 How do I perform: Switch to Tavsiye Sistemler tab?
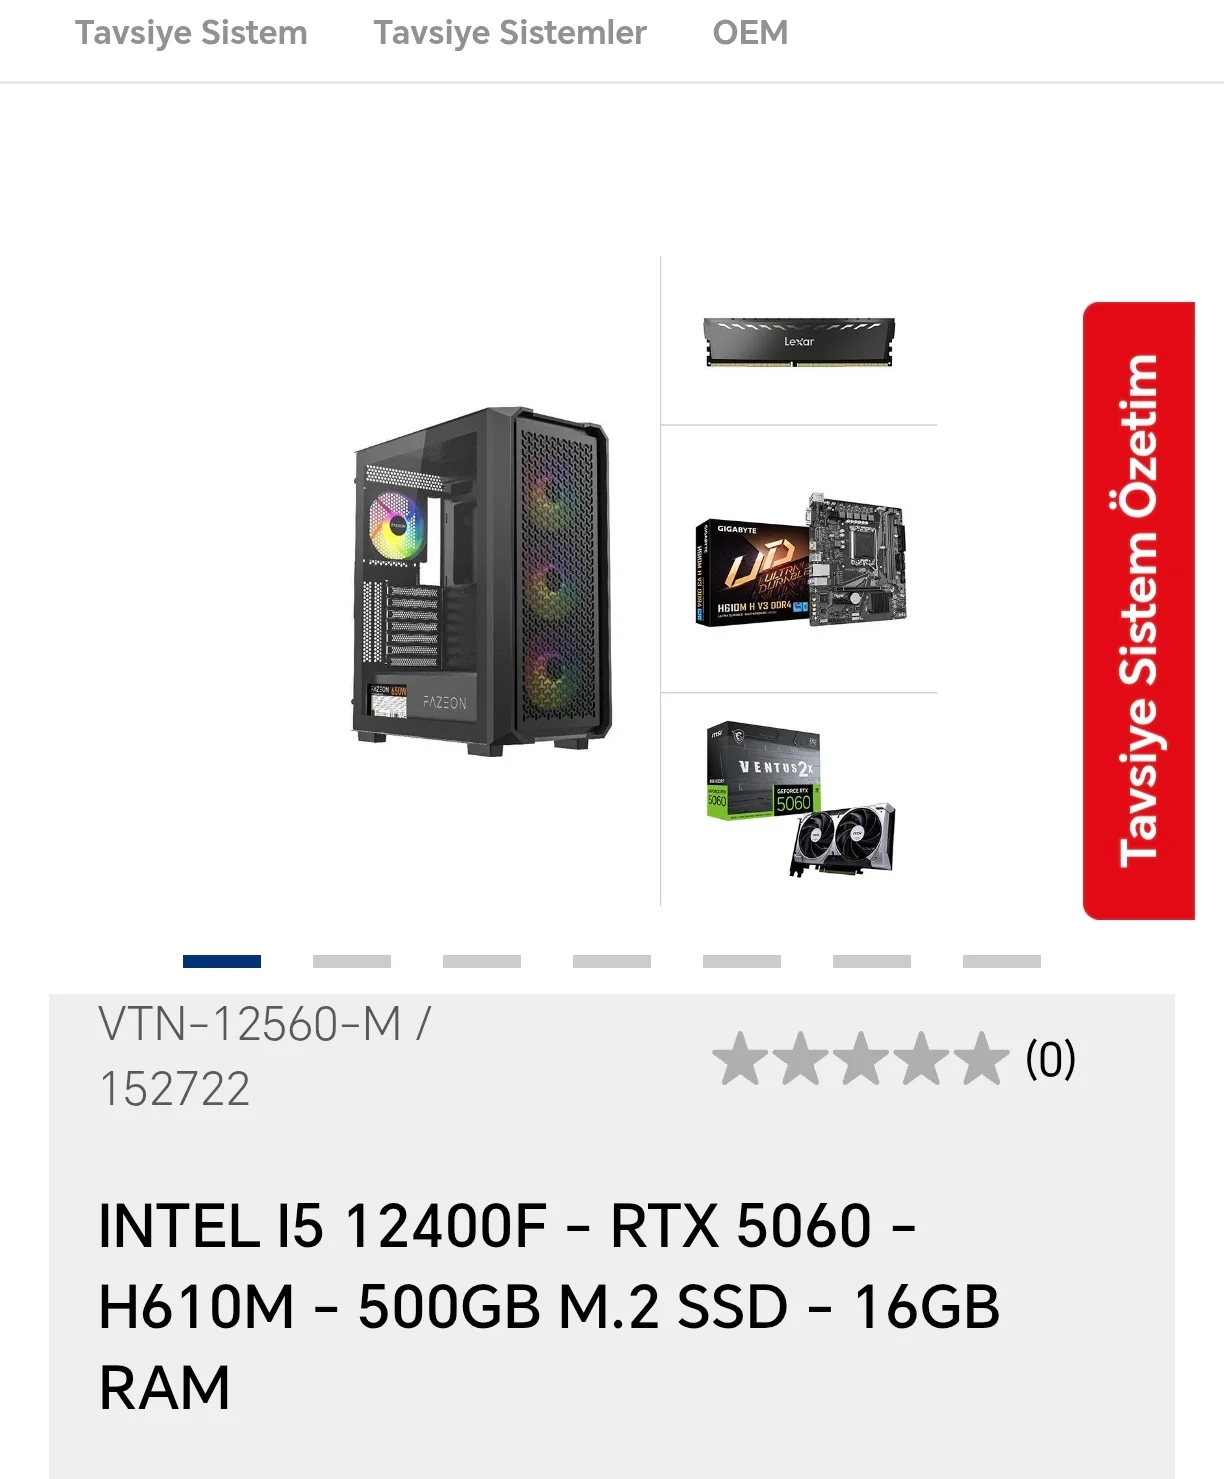click(510, 33)
